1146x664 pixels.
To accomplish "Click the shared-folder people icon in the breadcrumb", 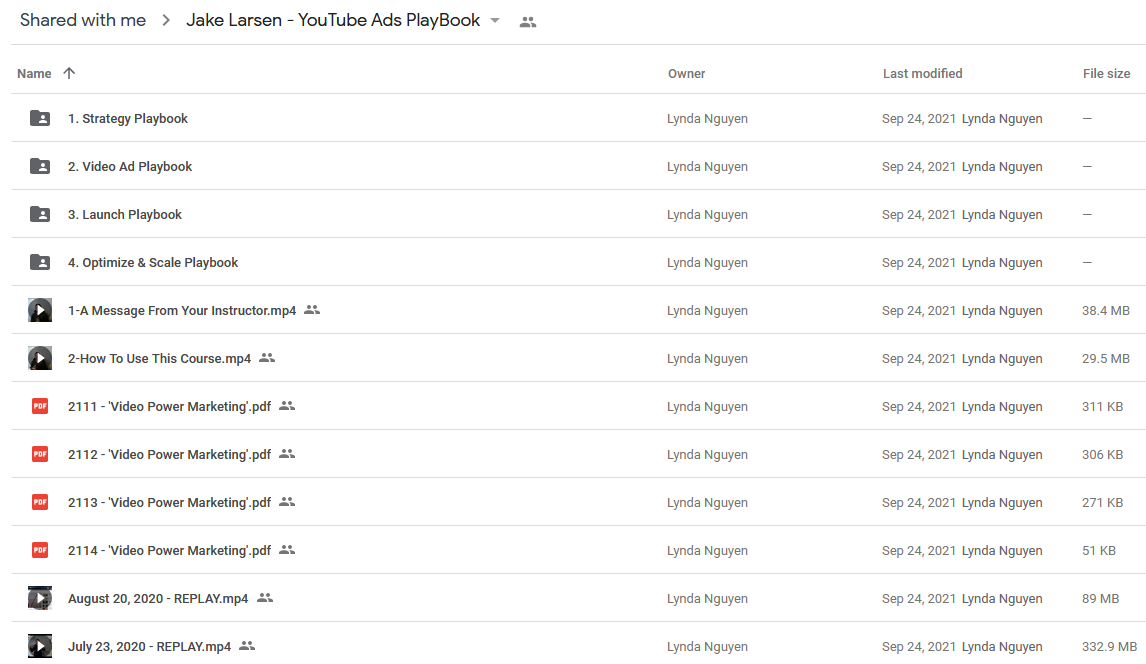I will [528, 22].
